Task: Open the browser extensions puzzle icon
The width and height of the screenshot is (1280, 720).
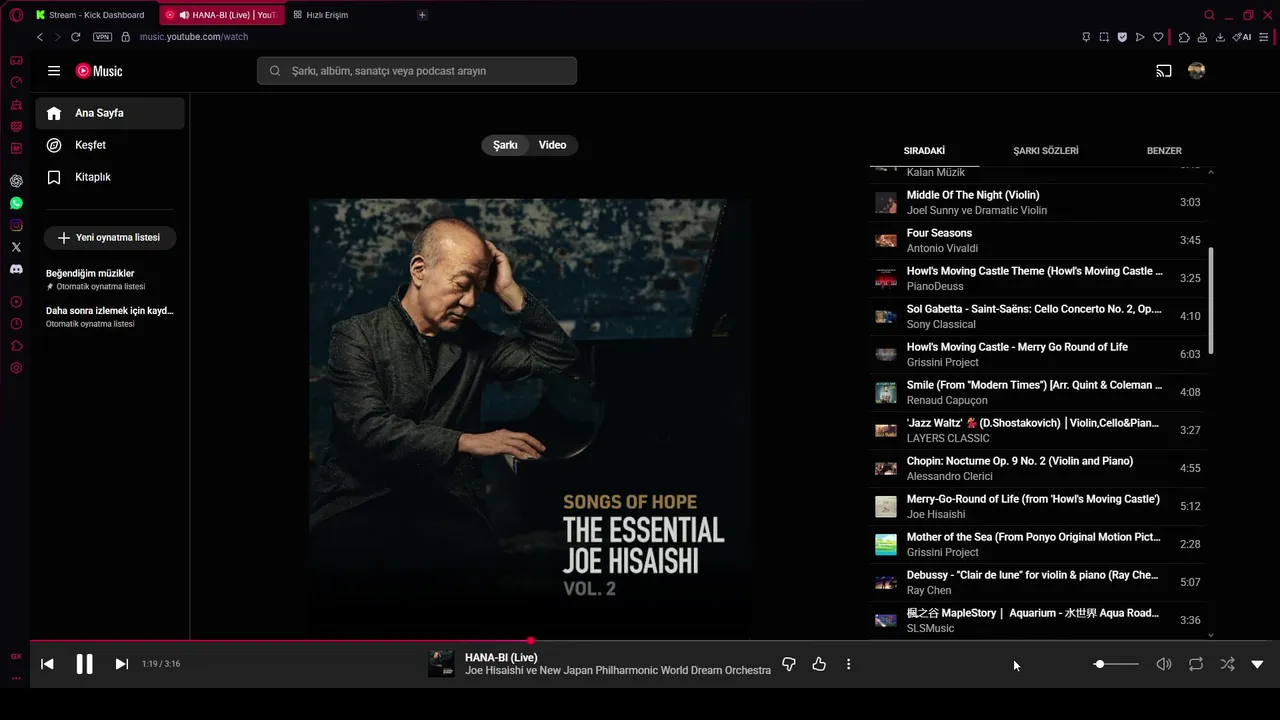Action: [x=1184, y=37]
